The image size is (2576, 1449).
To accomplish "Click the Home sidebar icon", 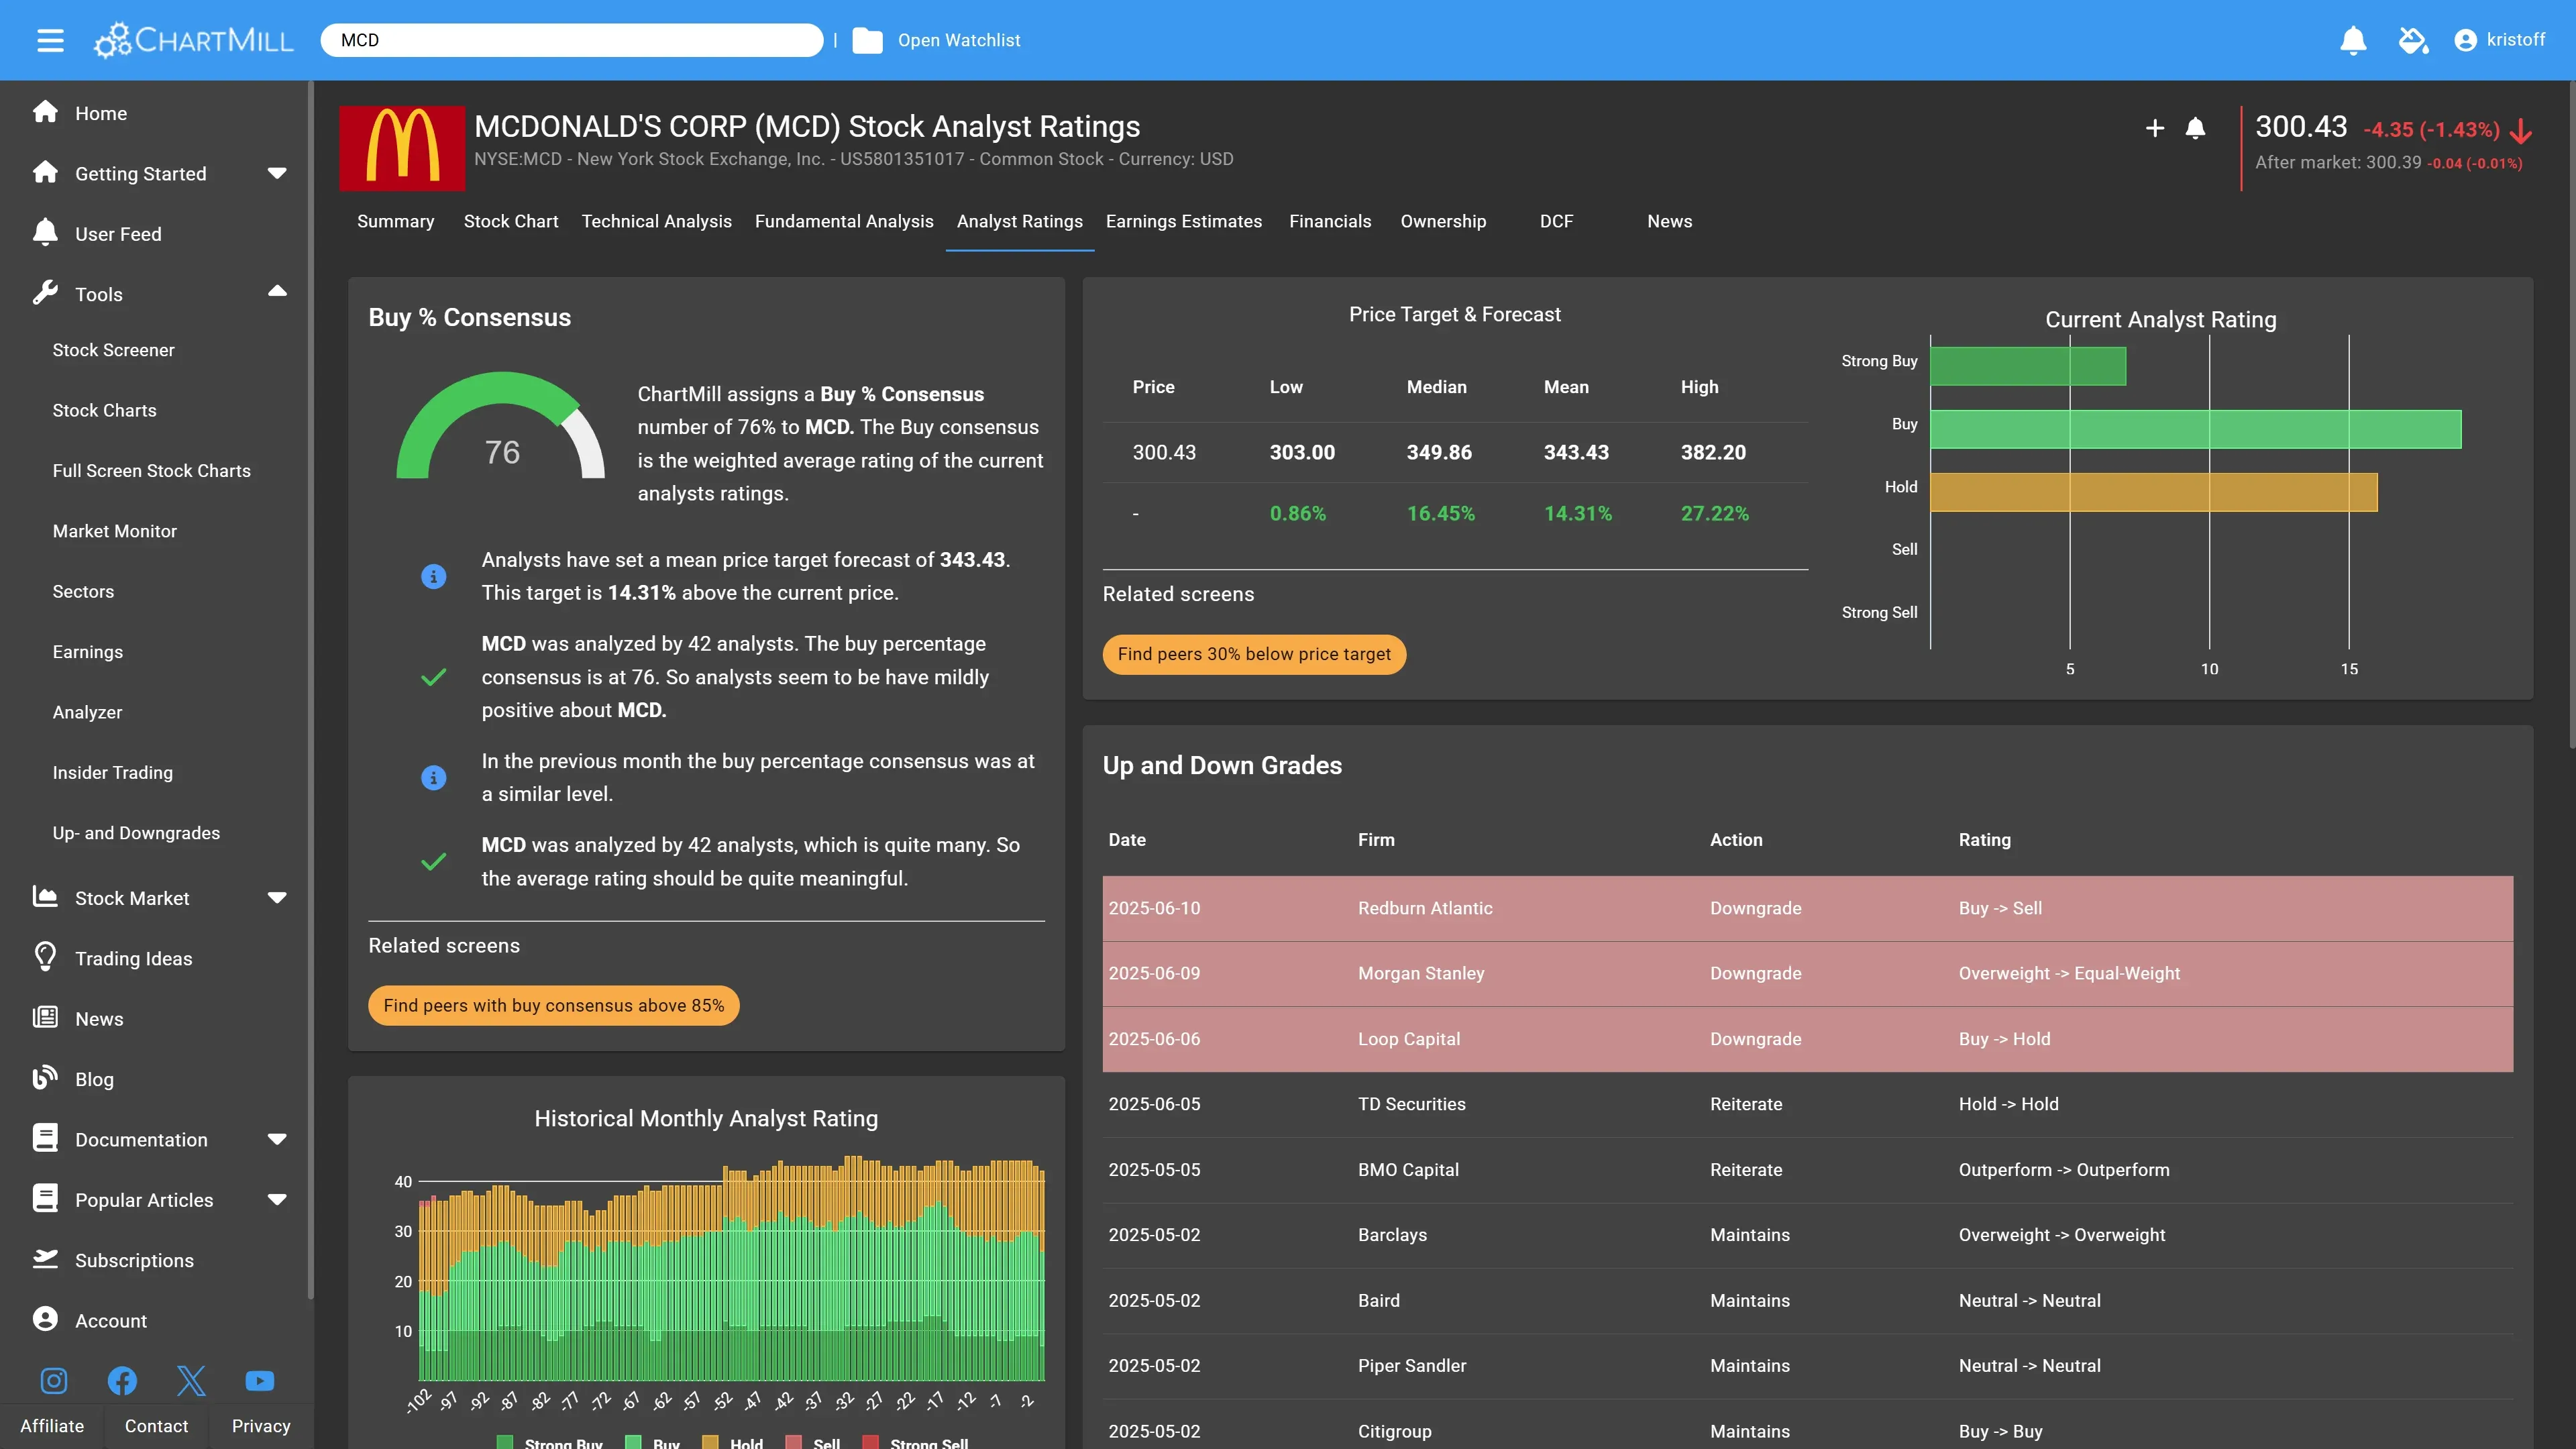I will (x=45, y=112).
